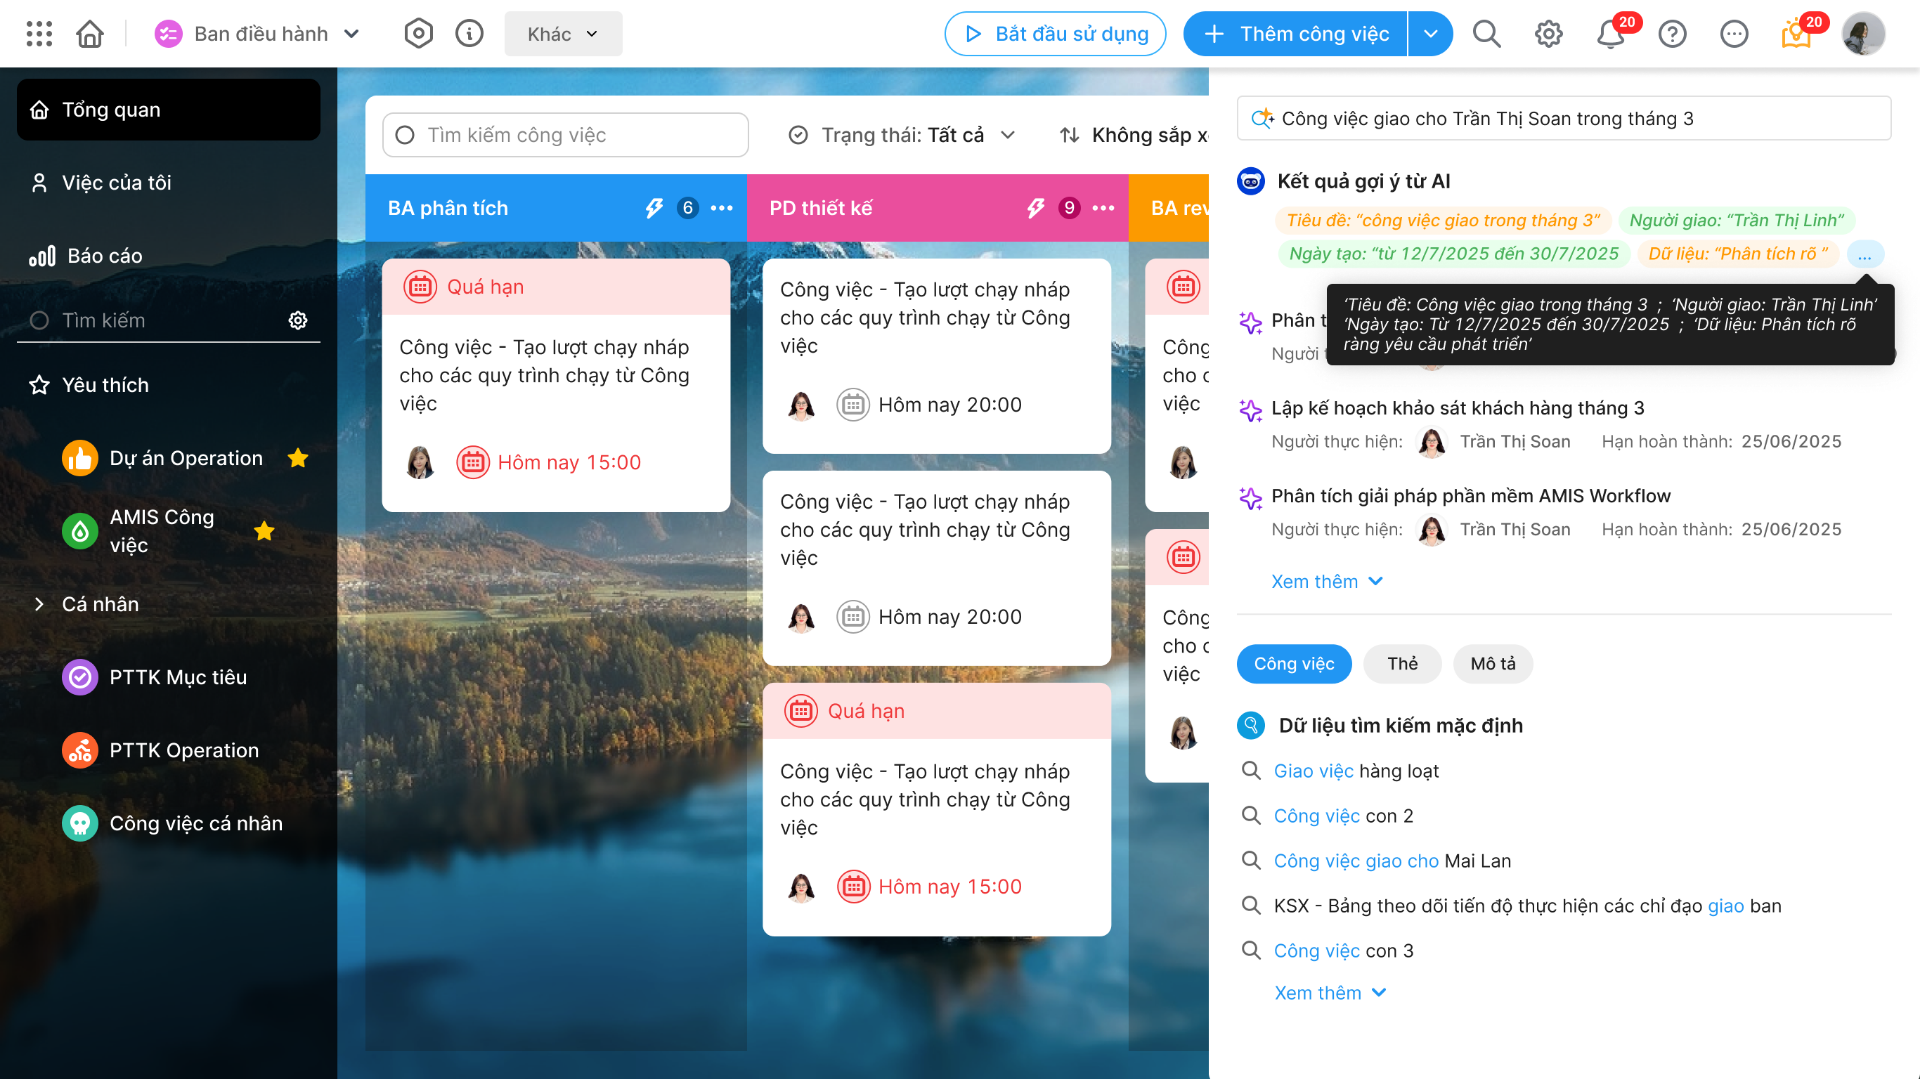The width and height of the screenshot is (1920, 1079).
Task: Open the info circle icon
Action: pos(469,34)
